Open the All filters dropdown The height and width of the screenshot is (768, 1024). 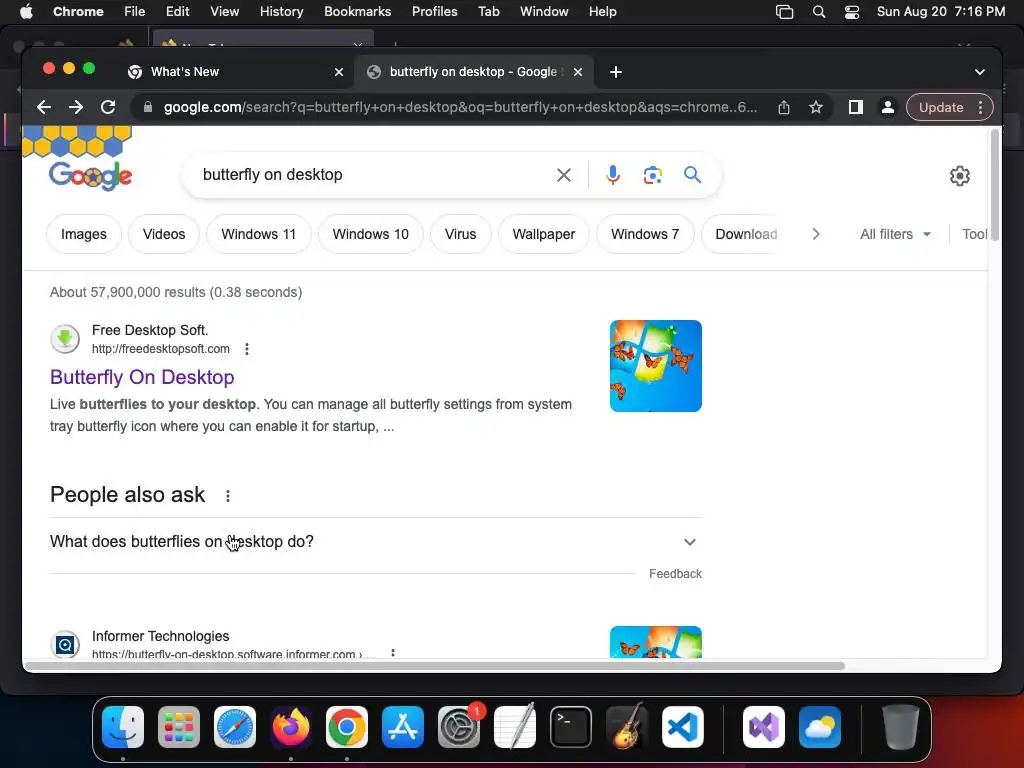pyautogui.click(x=895, y=234)
